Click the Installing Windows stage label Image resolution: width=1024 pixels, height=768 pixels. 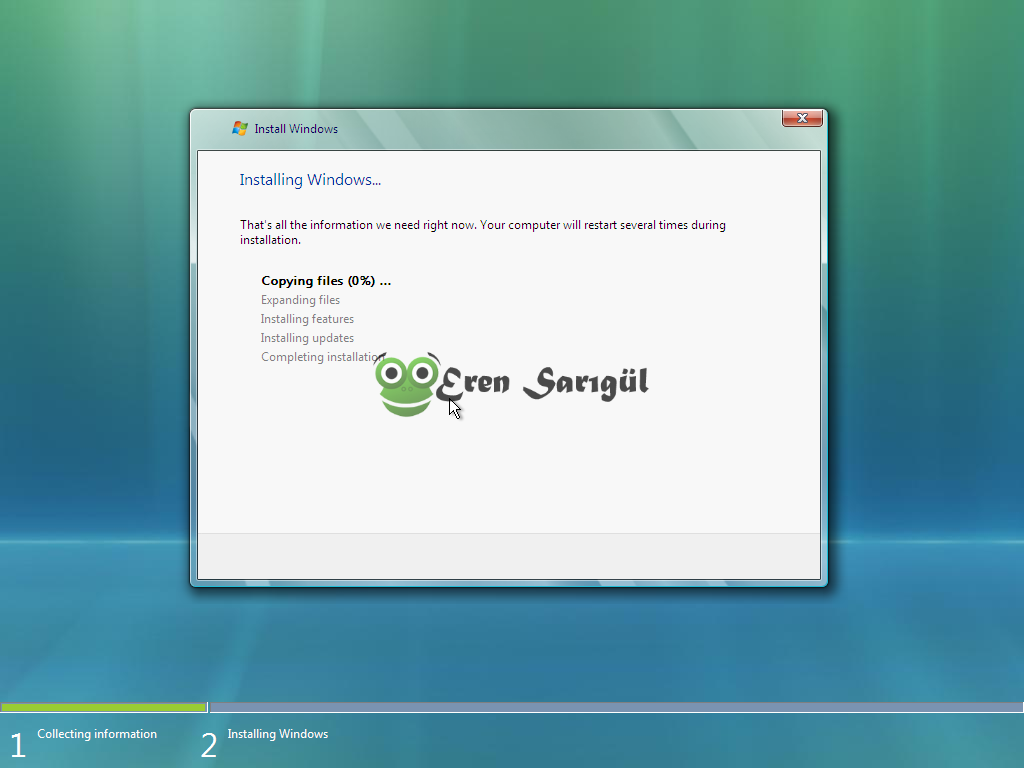(278, 734)
